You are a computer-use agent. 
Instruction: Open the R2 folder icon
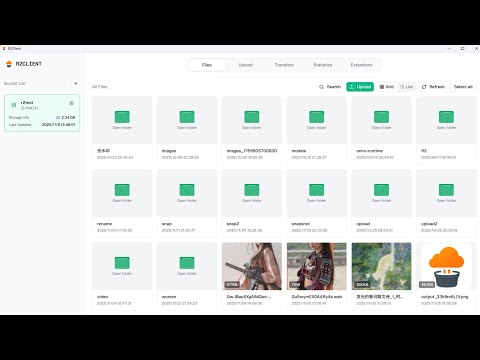tap(446, 117)
